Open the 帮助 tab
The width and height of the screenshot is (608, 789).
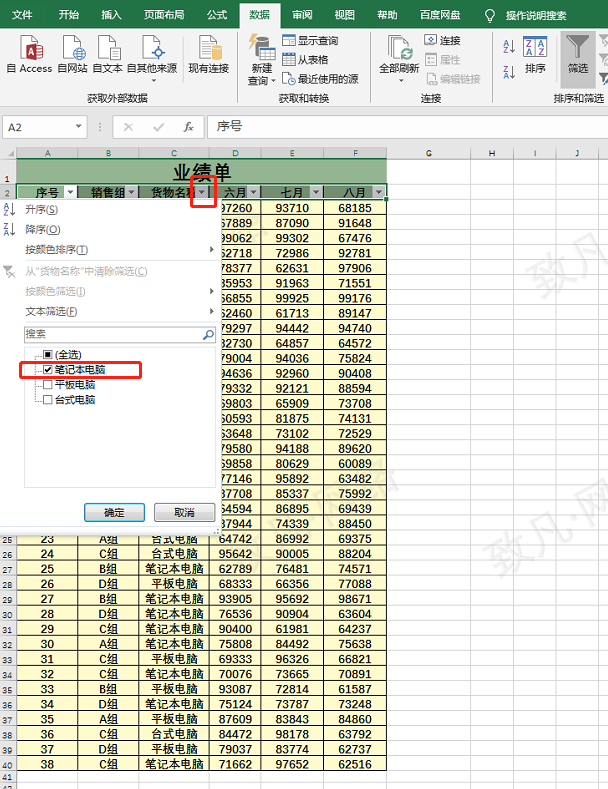point(388,15)
